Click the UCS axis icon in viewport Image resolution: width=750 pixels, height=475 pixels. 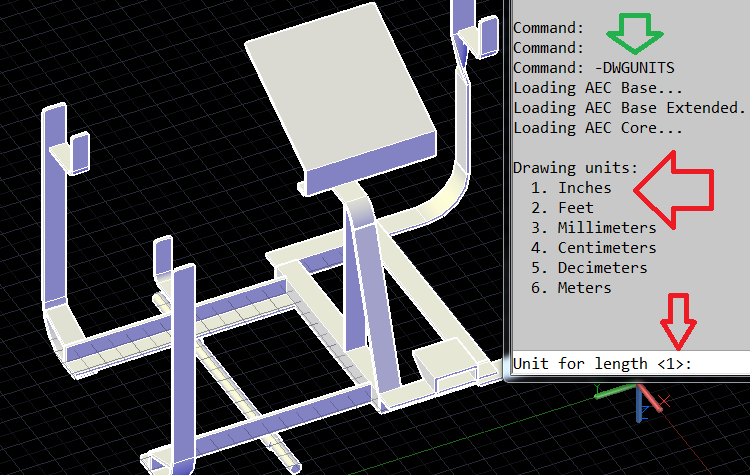point(639,403)
